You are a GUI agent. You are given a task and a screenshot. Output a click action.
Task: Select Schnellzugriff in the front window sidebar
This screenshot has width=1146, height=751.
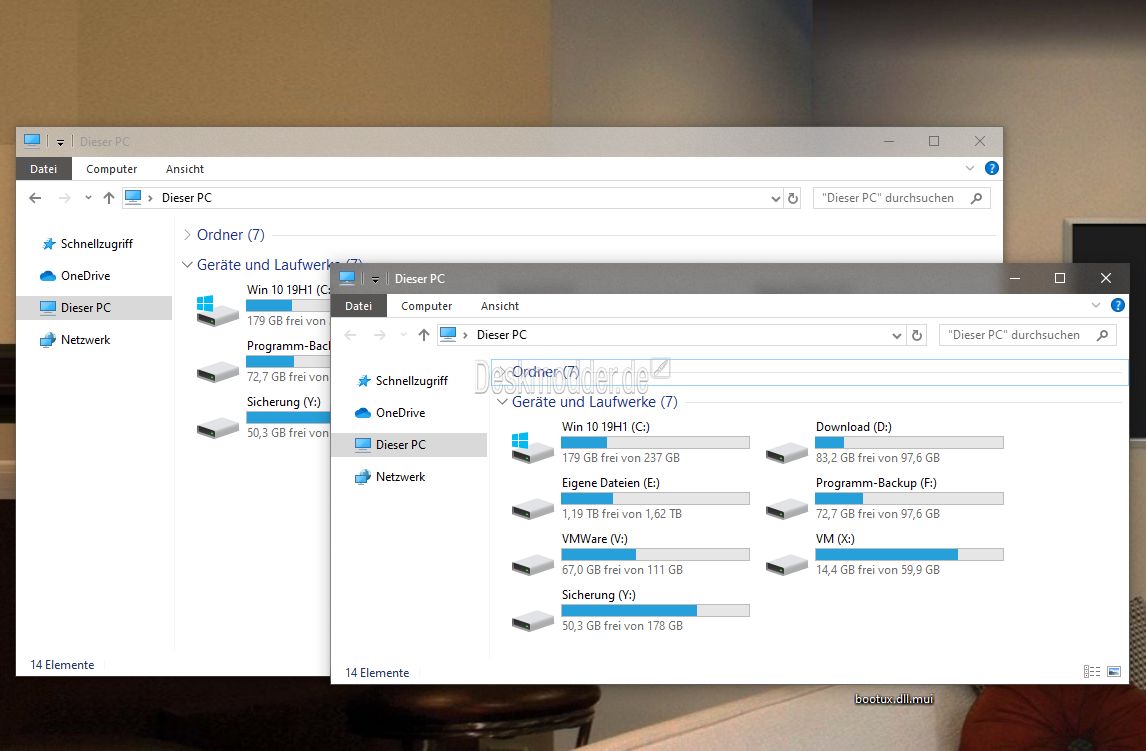coord(409,381)
